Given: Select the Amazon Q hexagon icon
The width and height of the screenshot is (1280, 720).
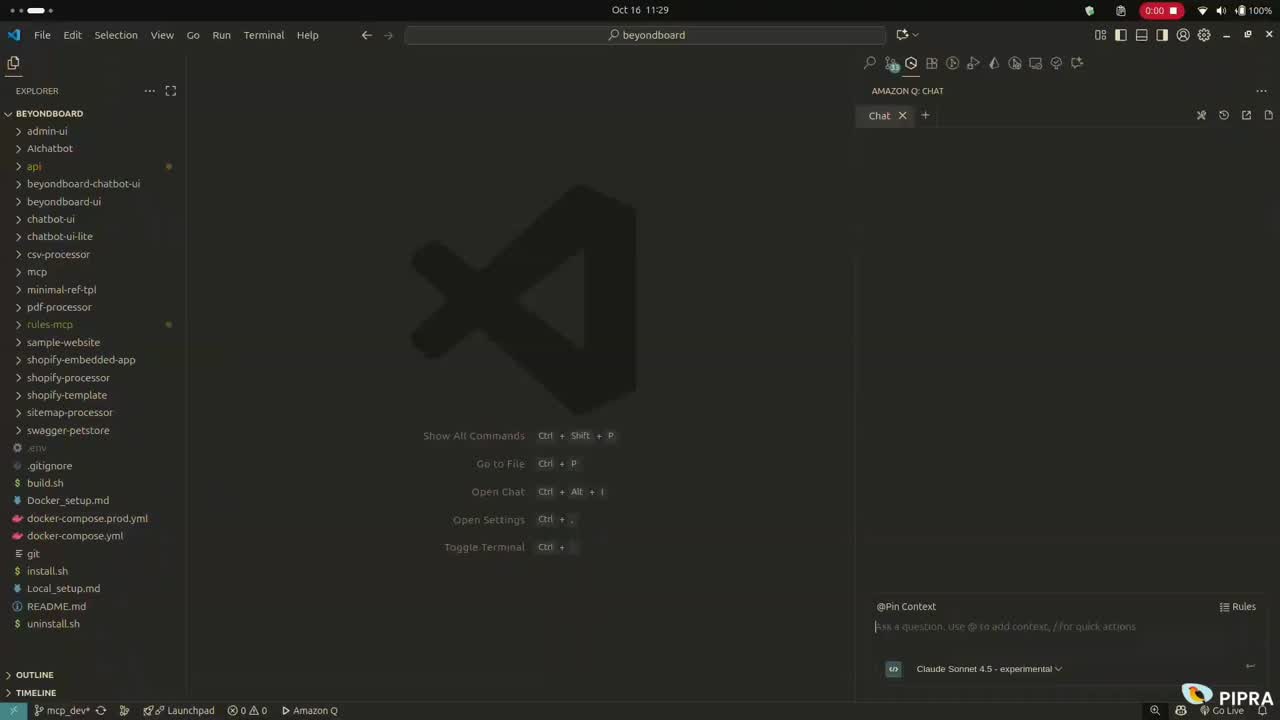Looking at the screenshot, I should click(x=911, y=63).
